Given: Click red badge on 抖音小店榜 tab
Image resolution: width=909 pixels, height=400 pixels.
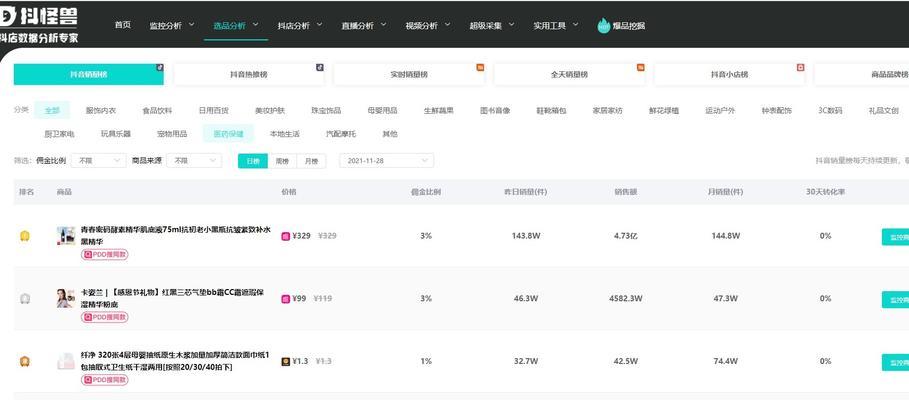Looking at the screenshot, I should click(x=801, y=67).
